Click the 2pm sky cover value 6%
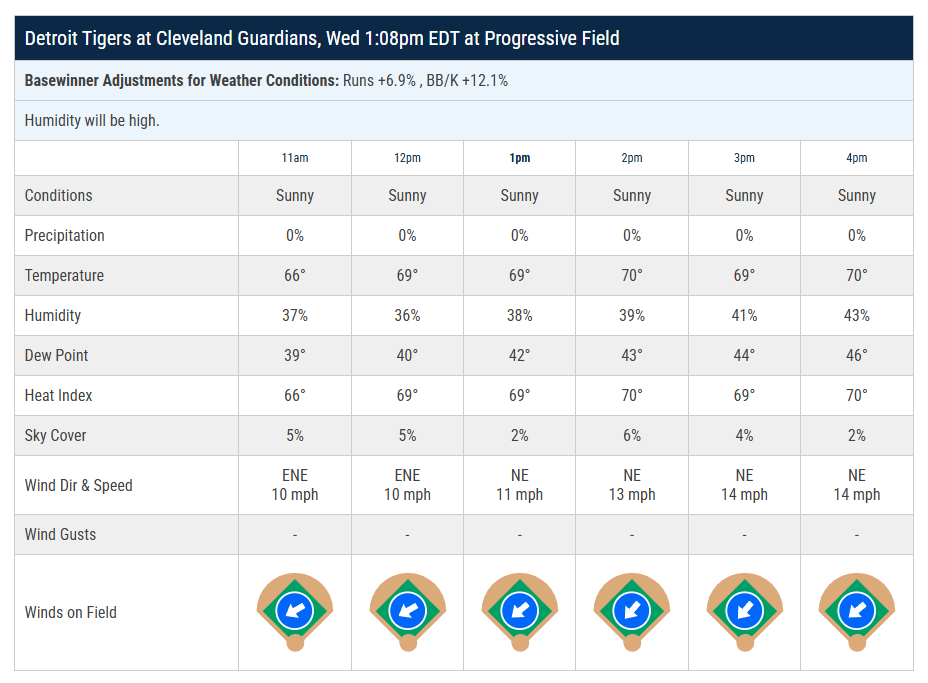 tap(632, 435)
